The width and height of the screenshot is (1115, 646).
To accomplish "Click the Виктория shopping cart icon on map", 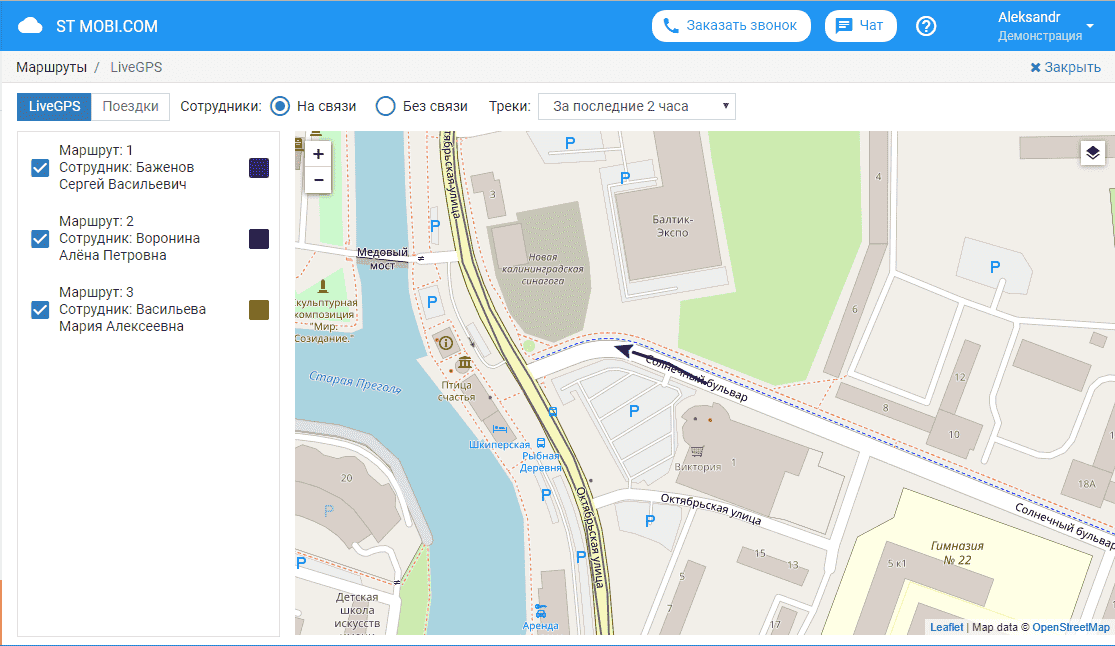I will tap(697, 451).
